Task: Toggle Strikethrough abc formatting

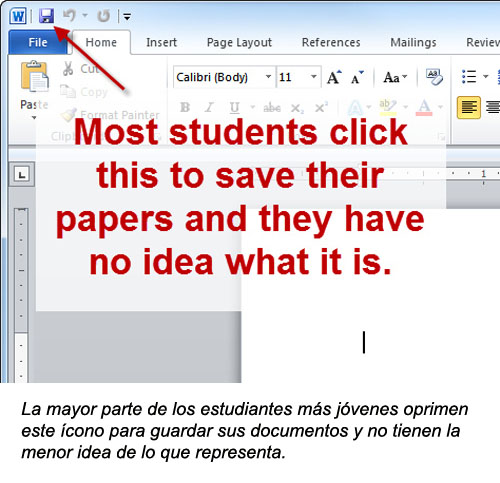Action: point(272,108)
